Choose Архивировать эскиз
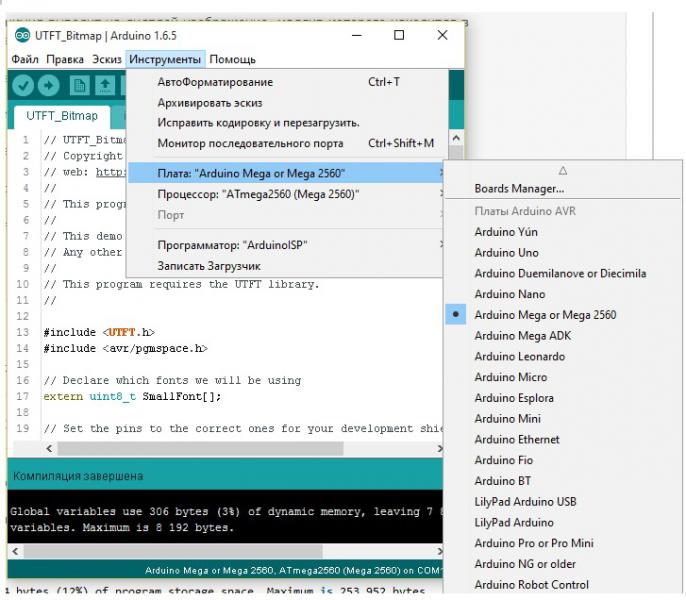Screen dimensions: 686x600 [x=289, y=103]
